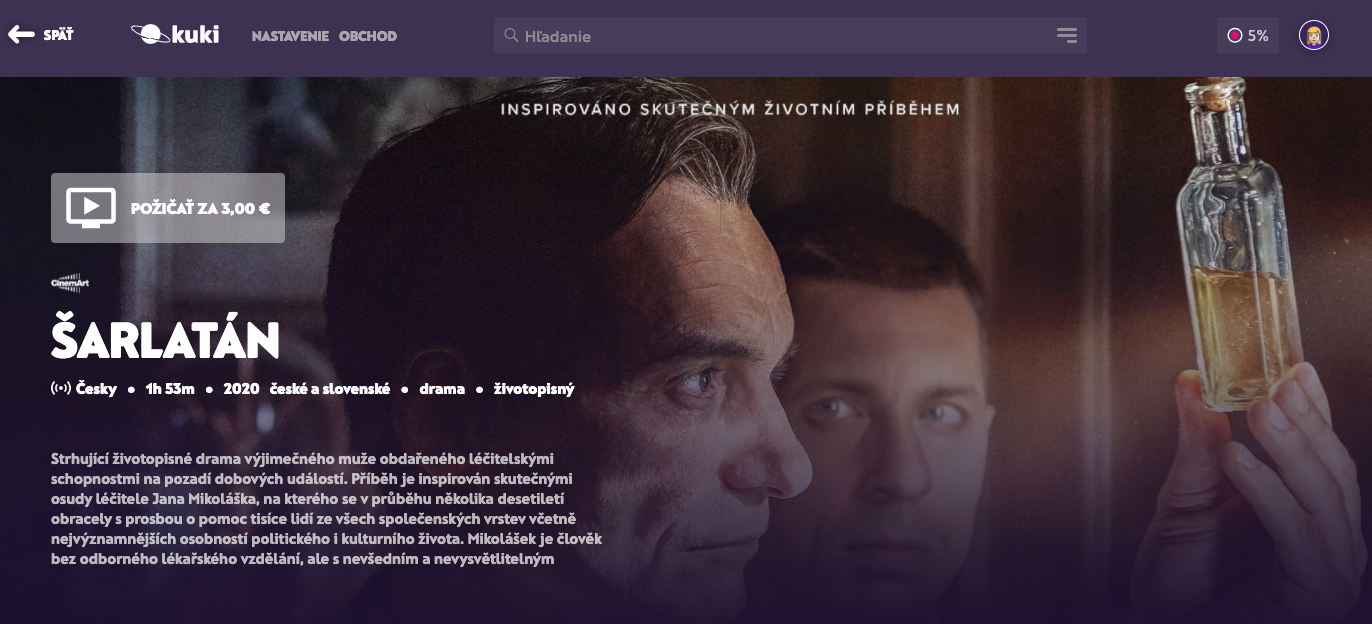Rent movie with Požičať za 3,00 €
Viewport: 1372px width, 624px height.
pyautogui.click(x=168, y=208)
